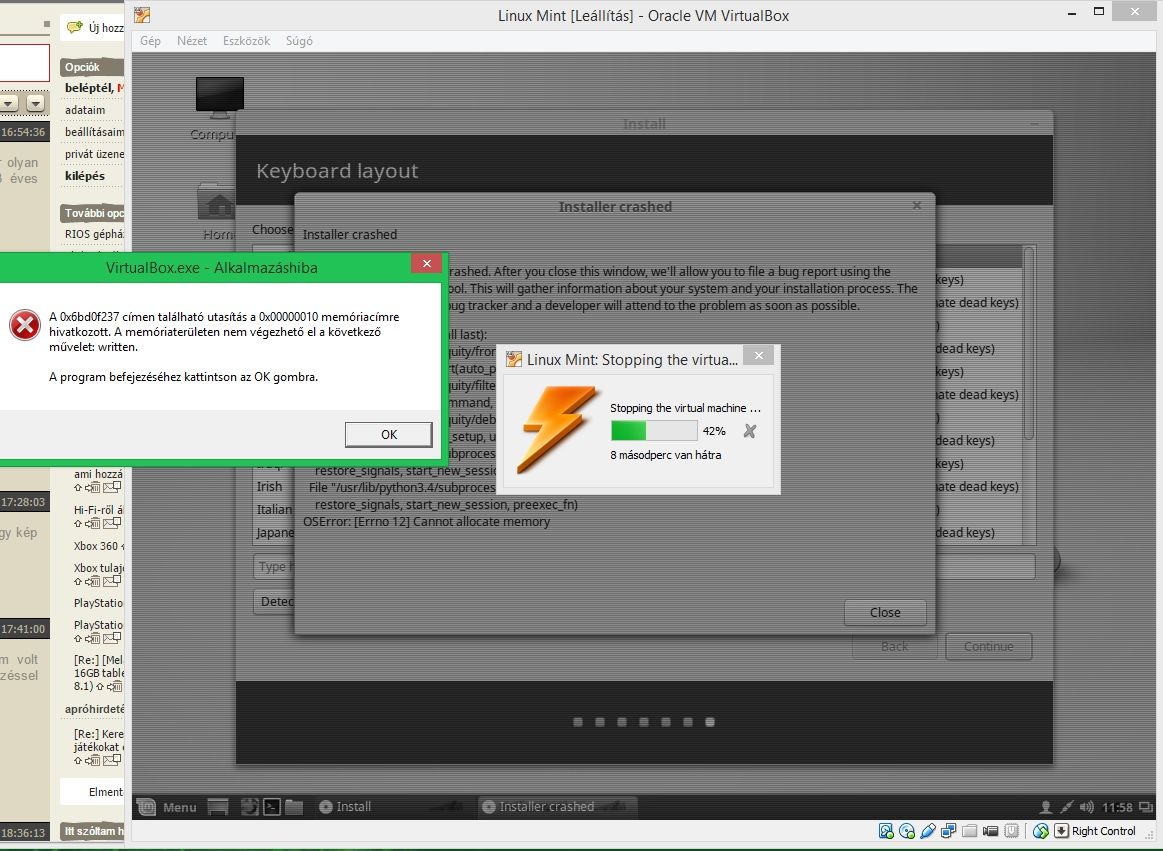Click the 11:58 clock in Mint panel
The image size is (1163, 851).
click(x=1117, y=807)
